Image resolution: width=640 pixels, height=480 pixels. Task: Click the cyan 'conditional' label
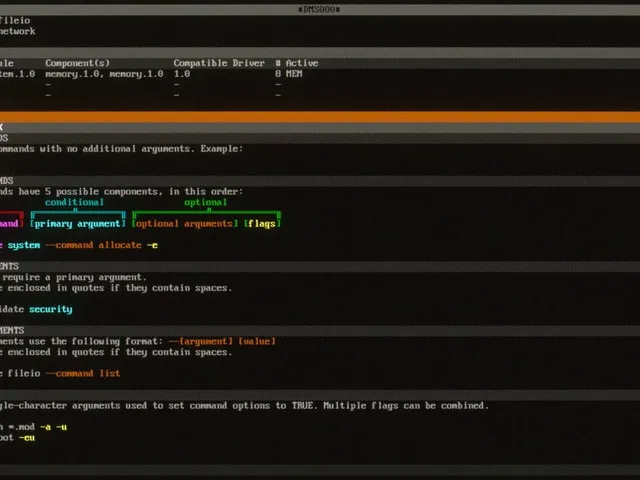74,202
